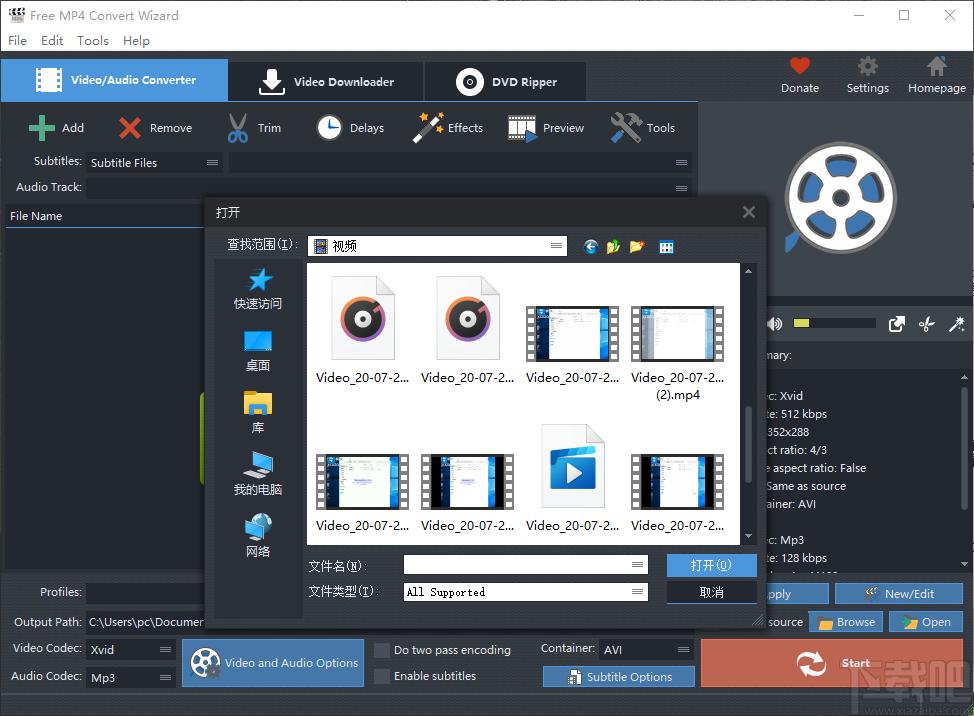Switch to DVD Ripper tab

coord(506,81)
